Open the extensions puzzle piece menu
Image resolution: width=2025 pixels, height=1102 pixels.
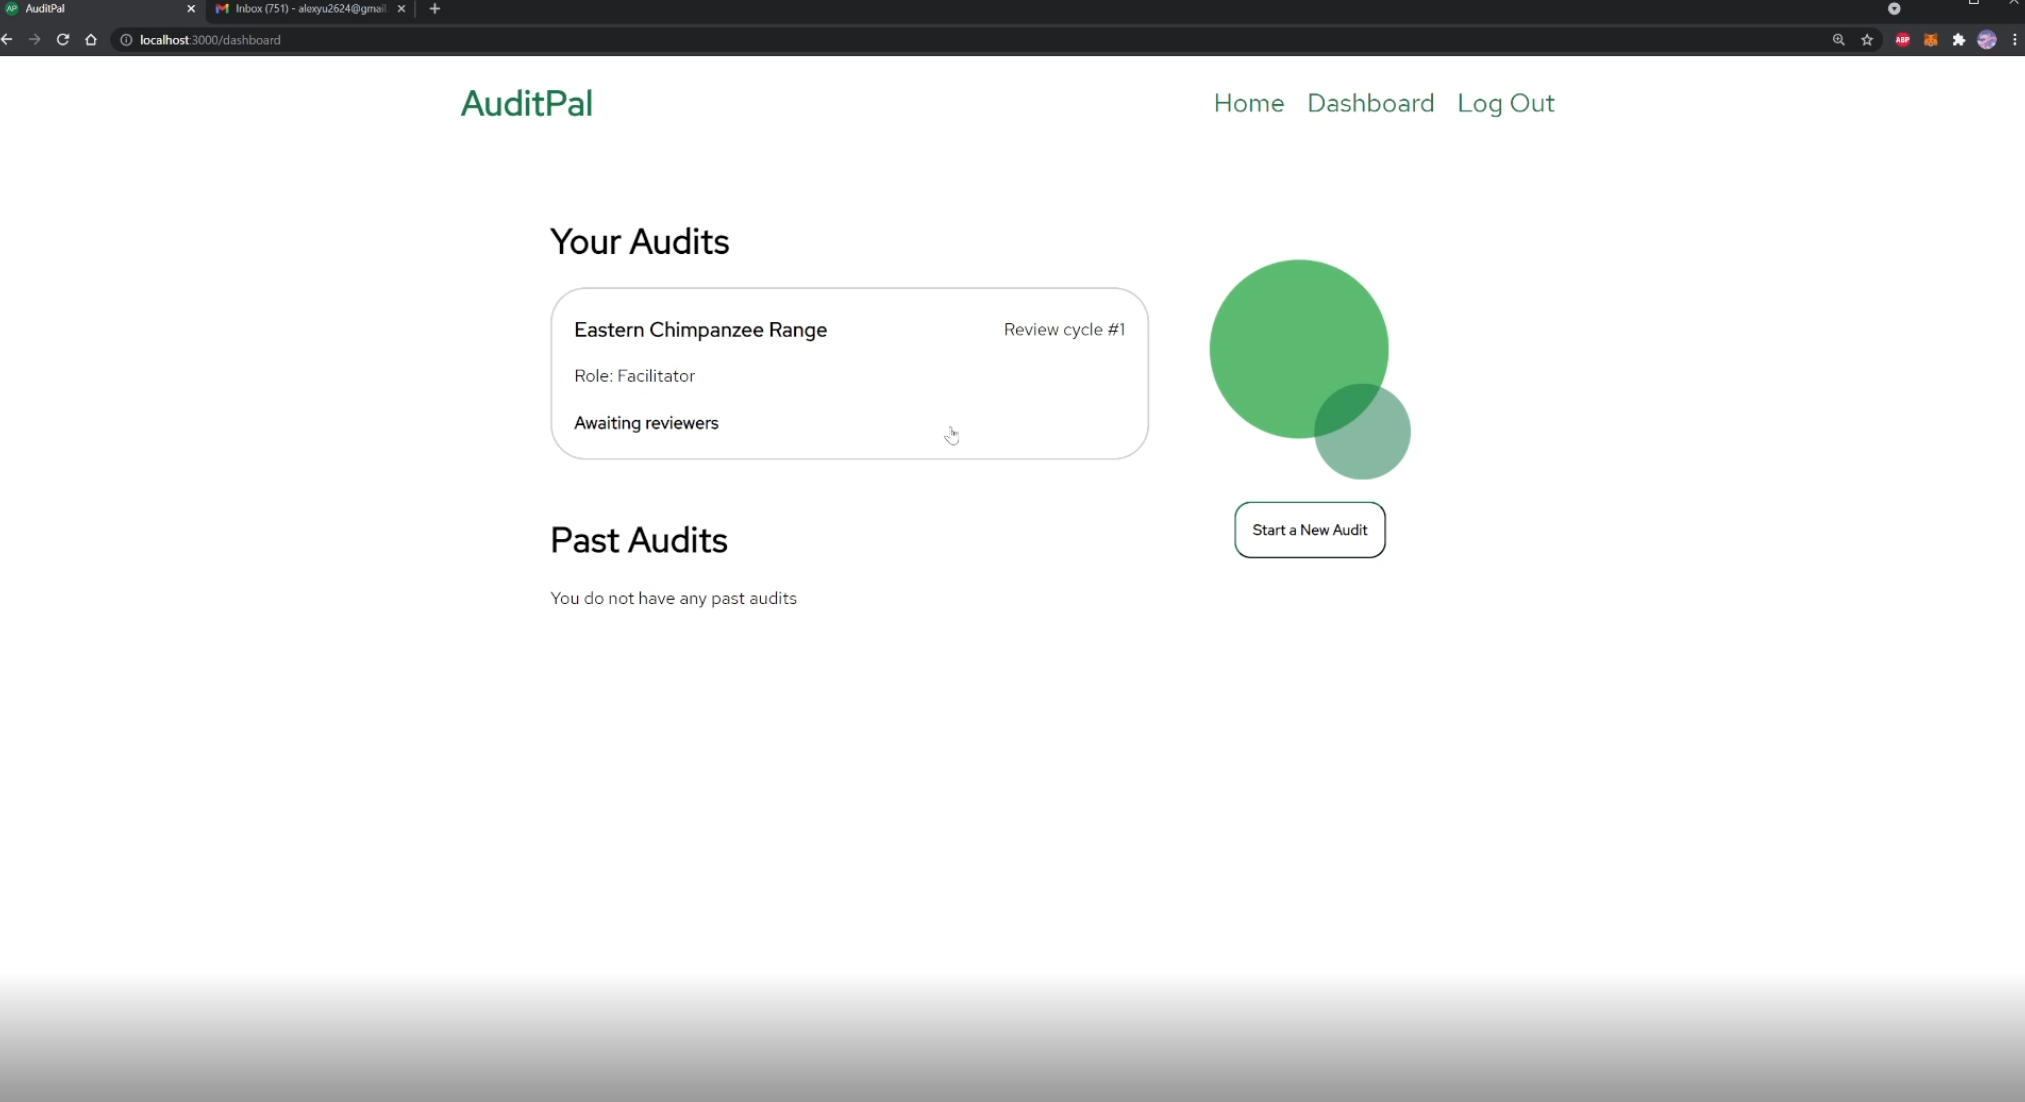1958,40
